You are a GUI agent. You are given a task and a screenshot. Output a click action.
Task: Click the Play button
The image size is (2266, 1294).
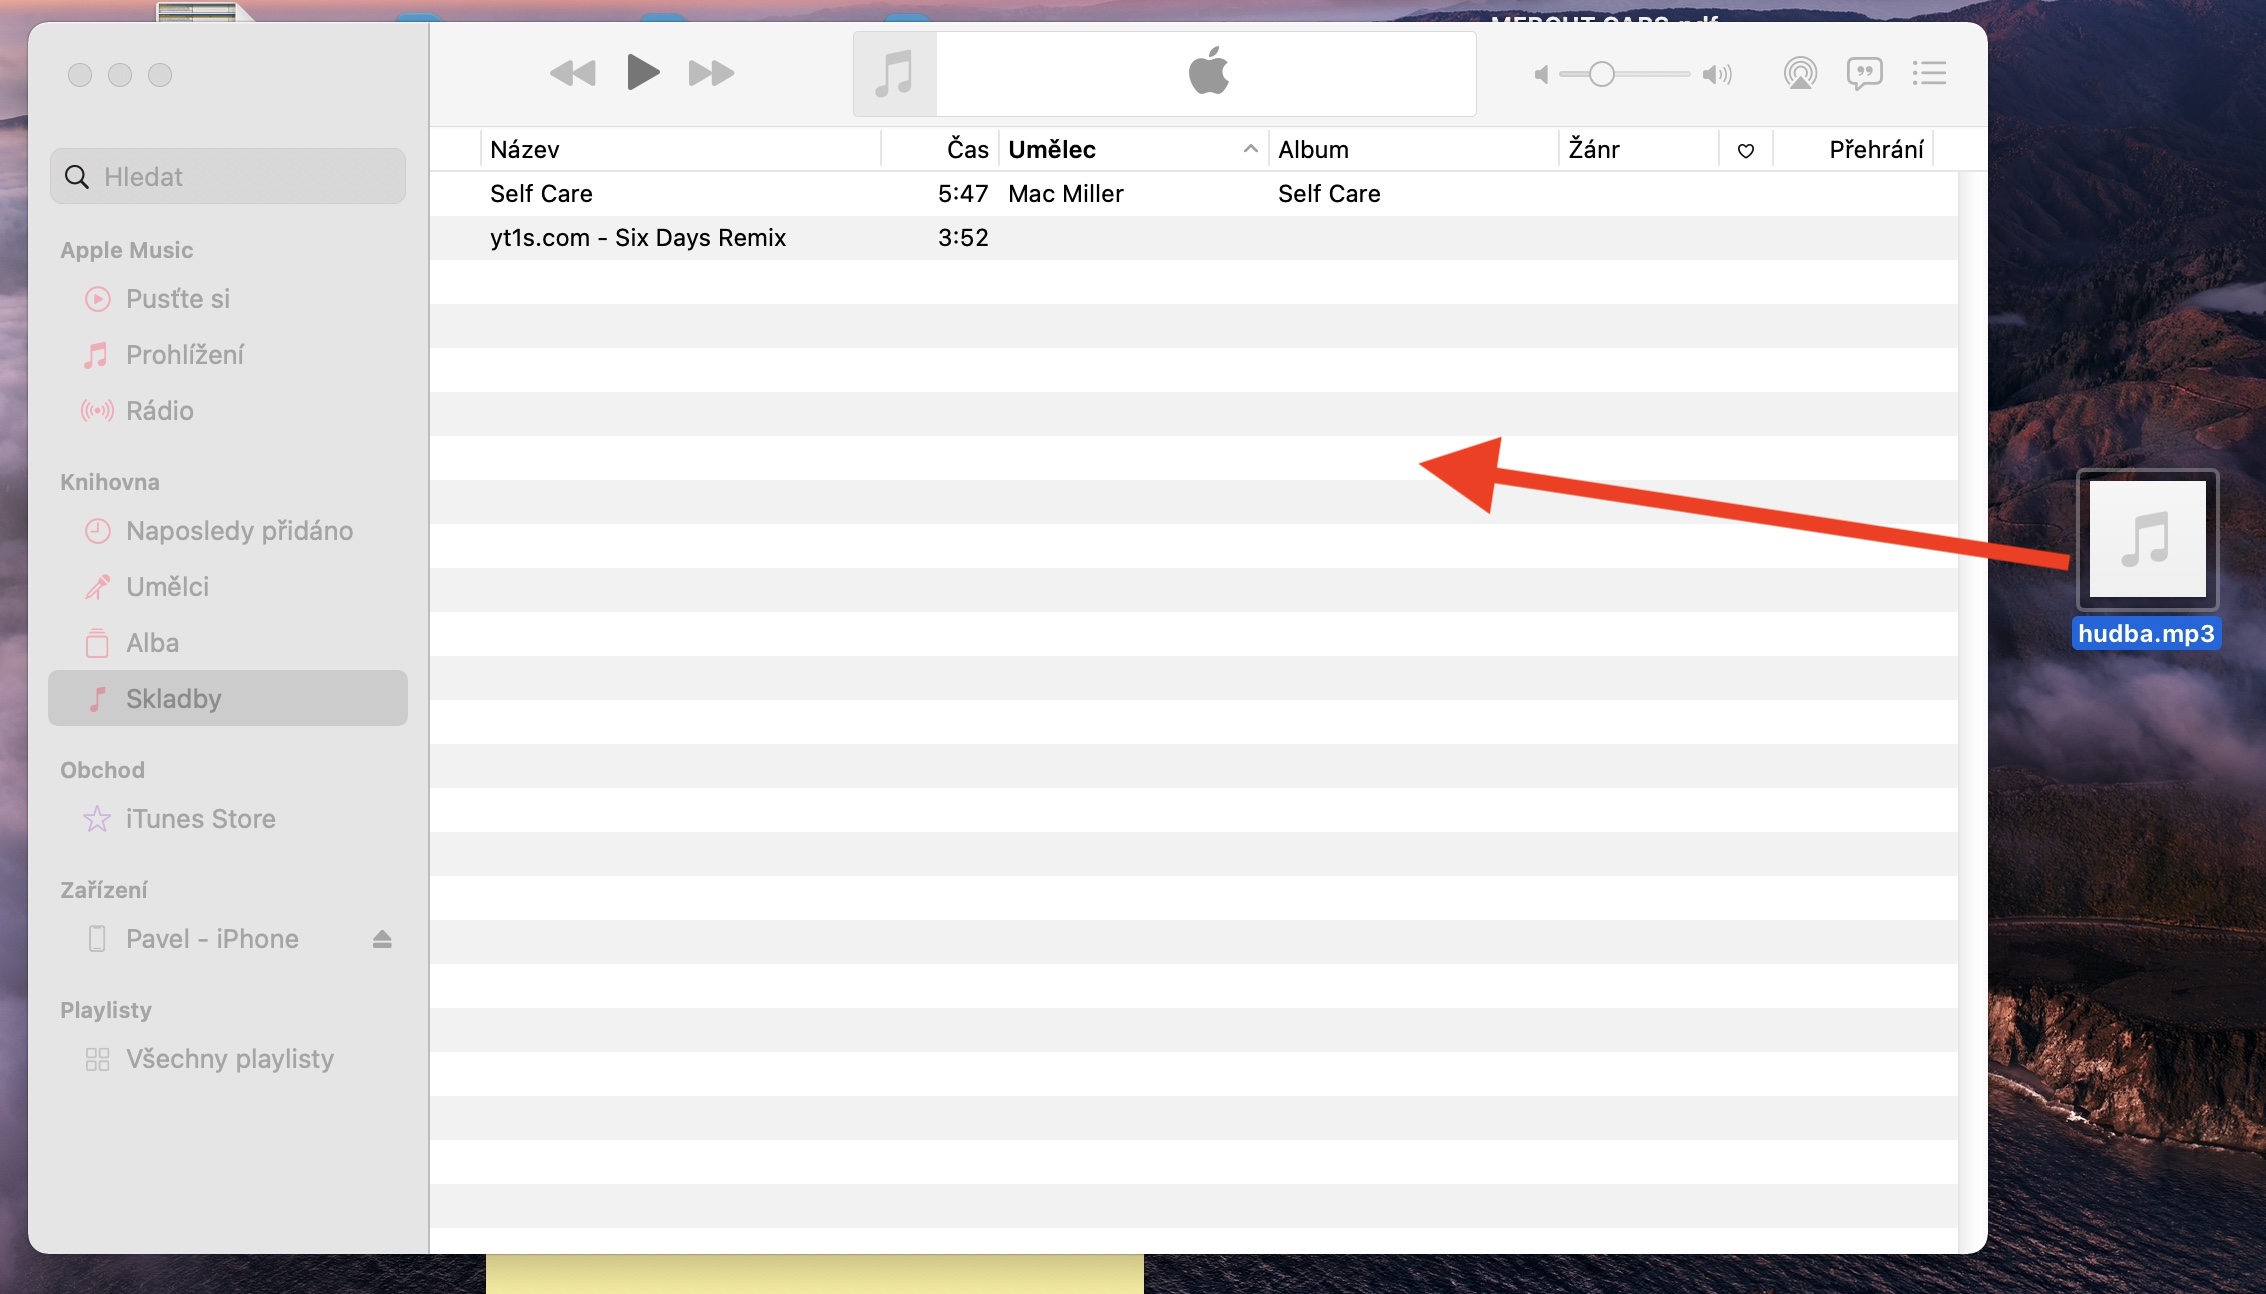point(642,73)
